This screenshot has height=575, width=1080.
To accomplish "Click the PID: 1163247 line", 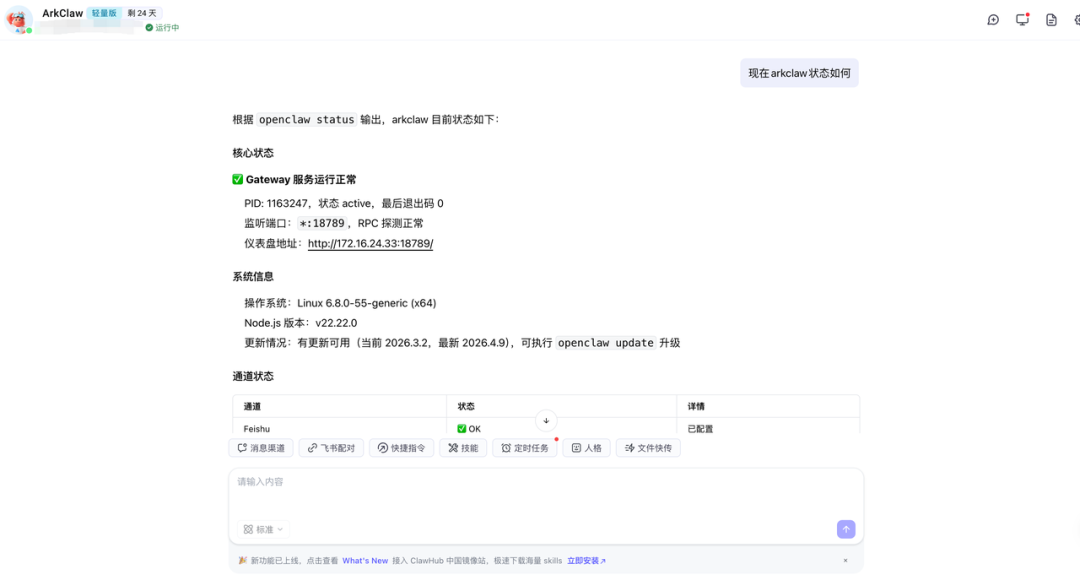I will coord(344,203).
